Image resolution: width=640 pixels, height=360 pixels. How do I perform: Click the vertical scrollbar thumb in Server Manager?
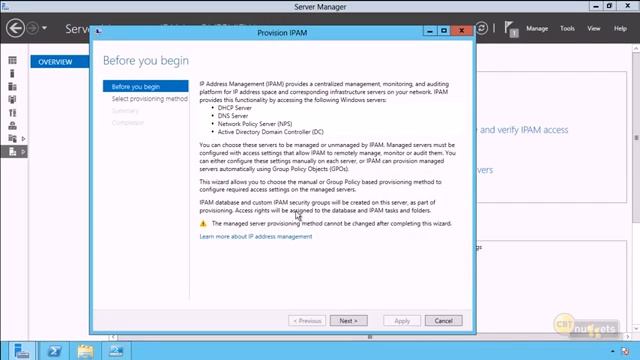tap(636, 138)
